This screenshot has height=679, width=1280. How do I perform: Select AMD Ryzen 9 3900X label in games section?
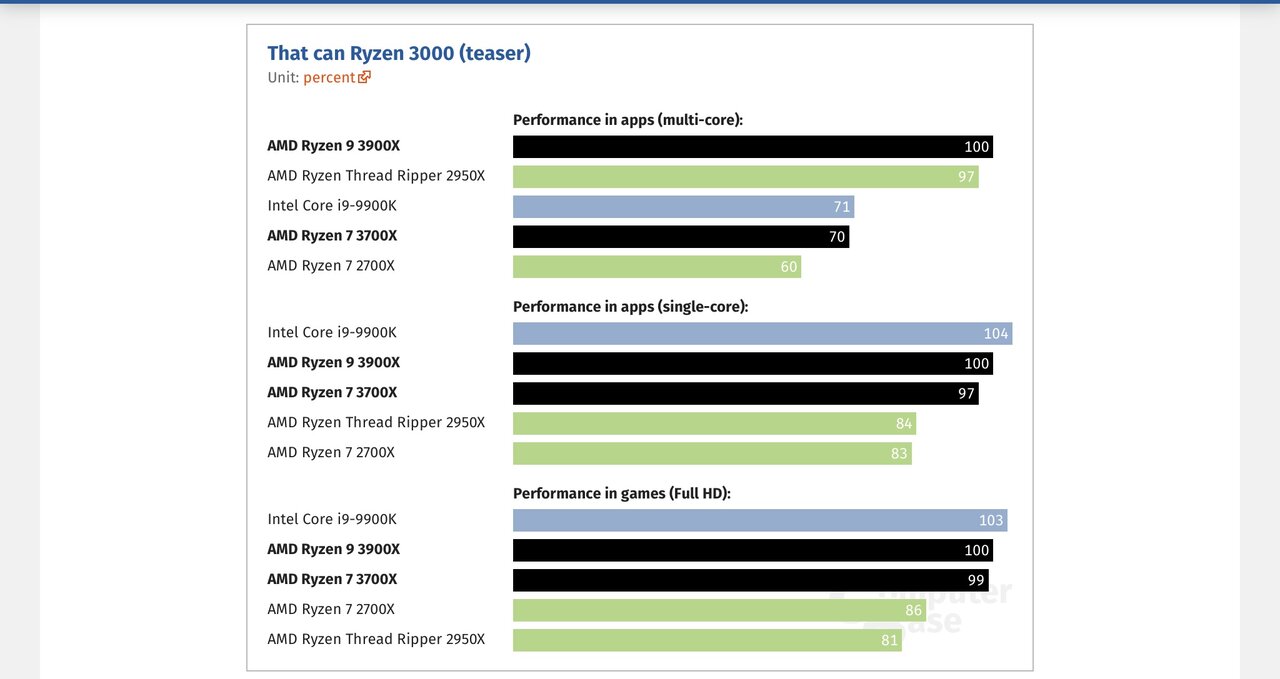333,550
